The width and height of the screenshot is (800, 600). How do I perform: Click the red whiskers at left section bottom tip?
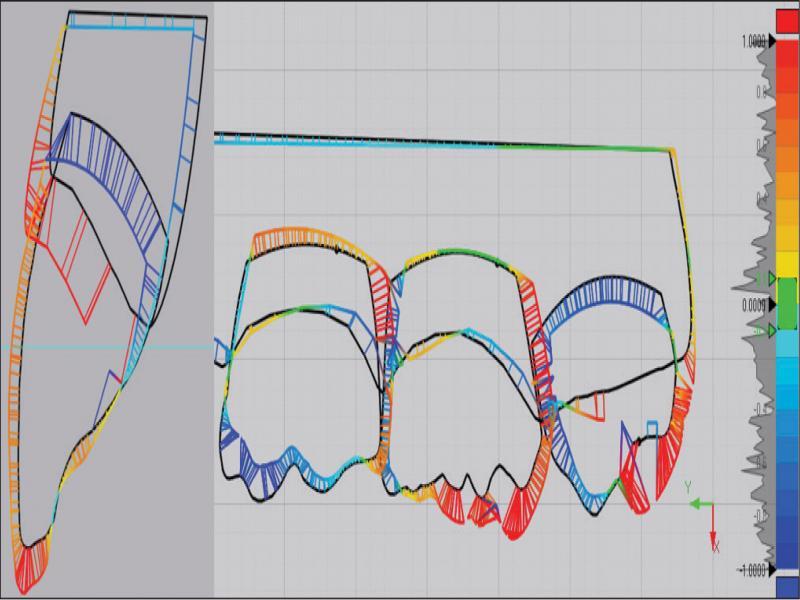coord(29,560)
